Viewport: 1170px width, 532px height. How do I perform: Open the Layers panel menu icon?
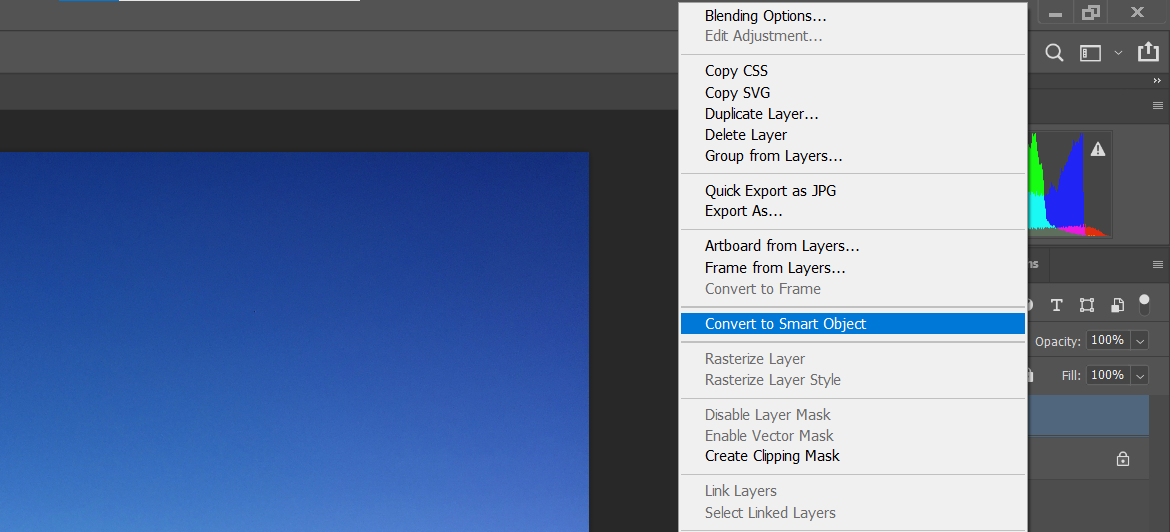point(1158,264)
